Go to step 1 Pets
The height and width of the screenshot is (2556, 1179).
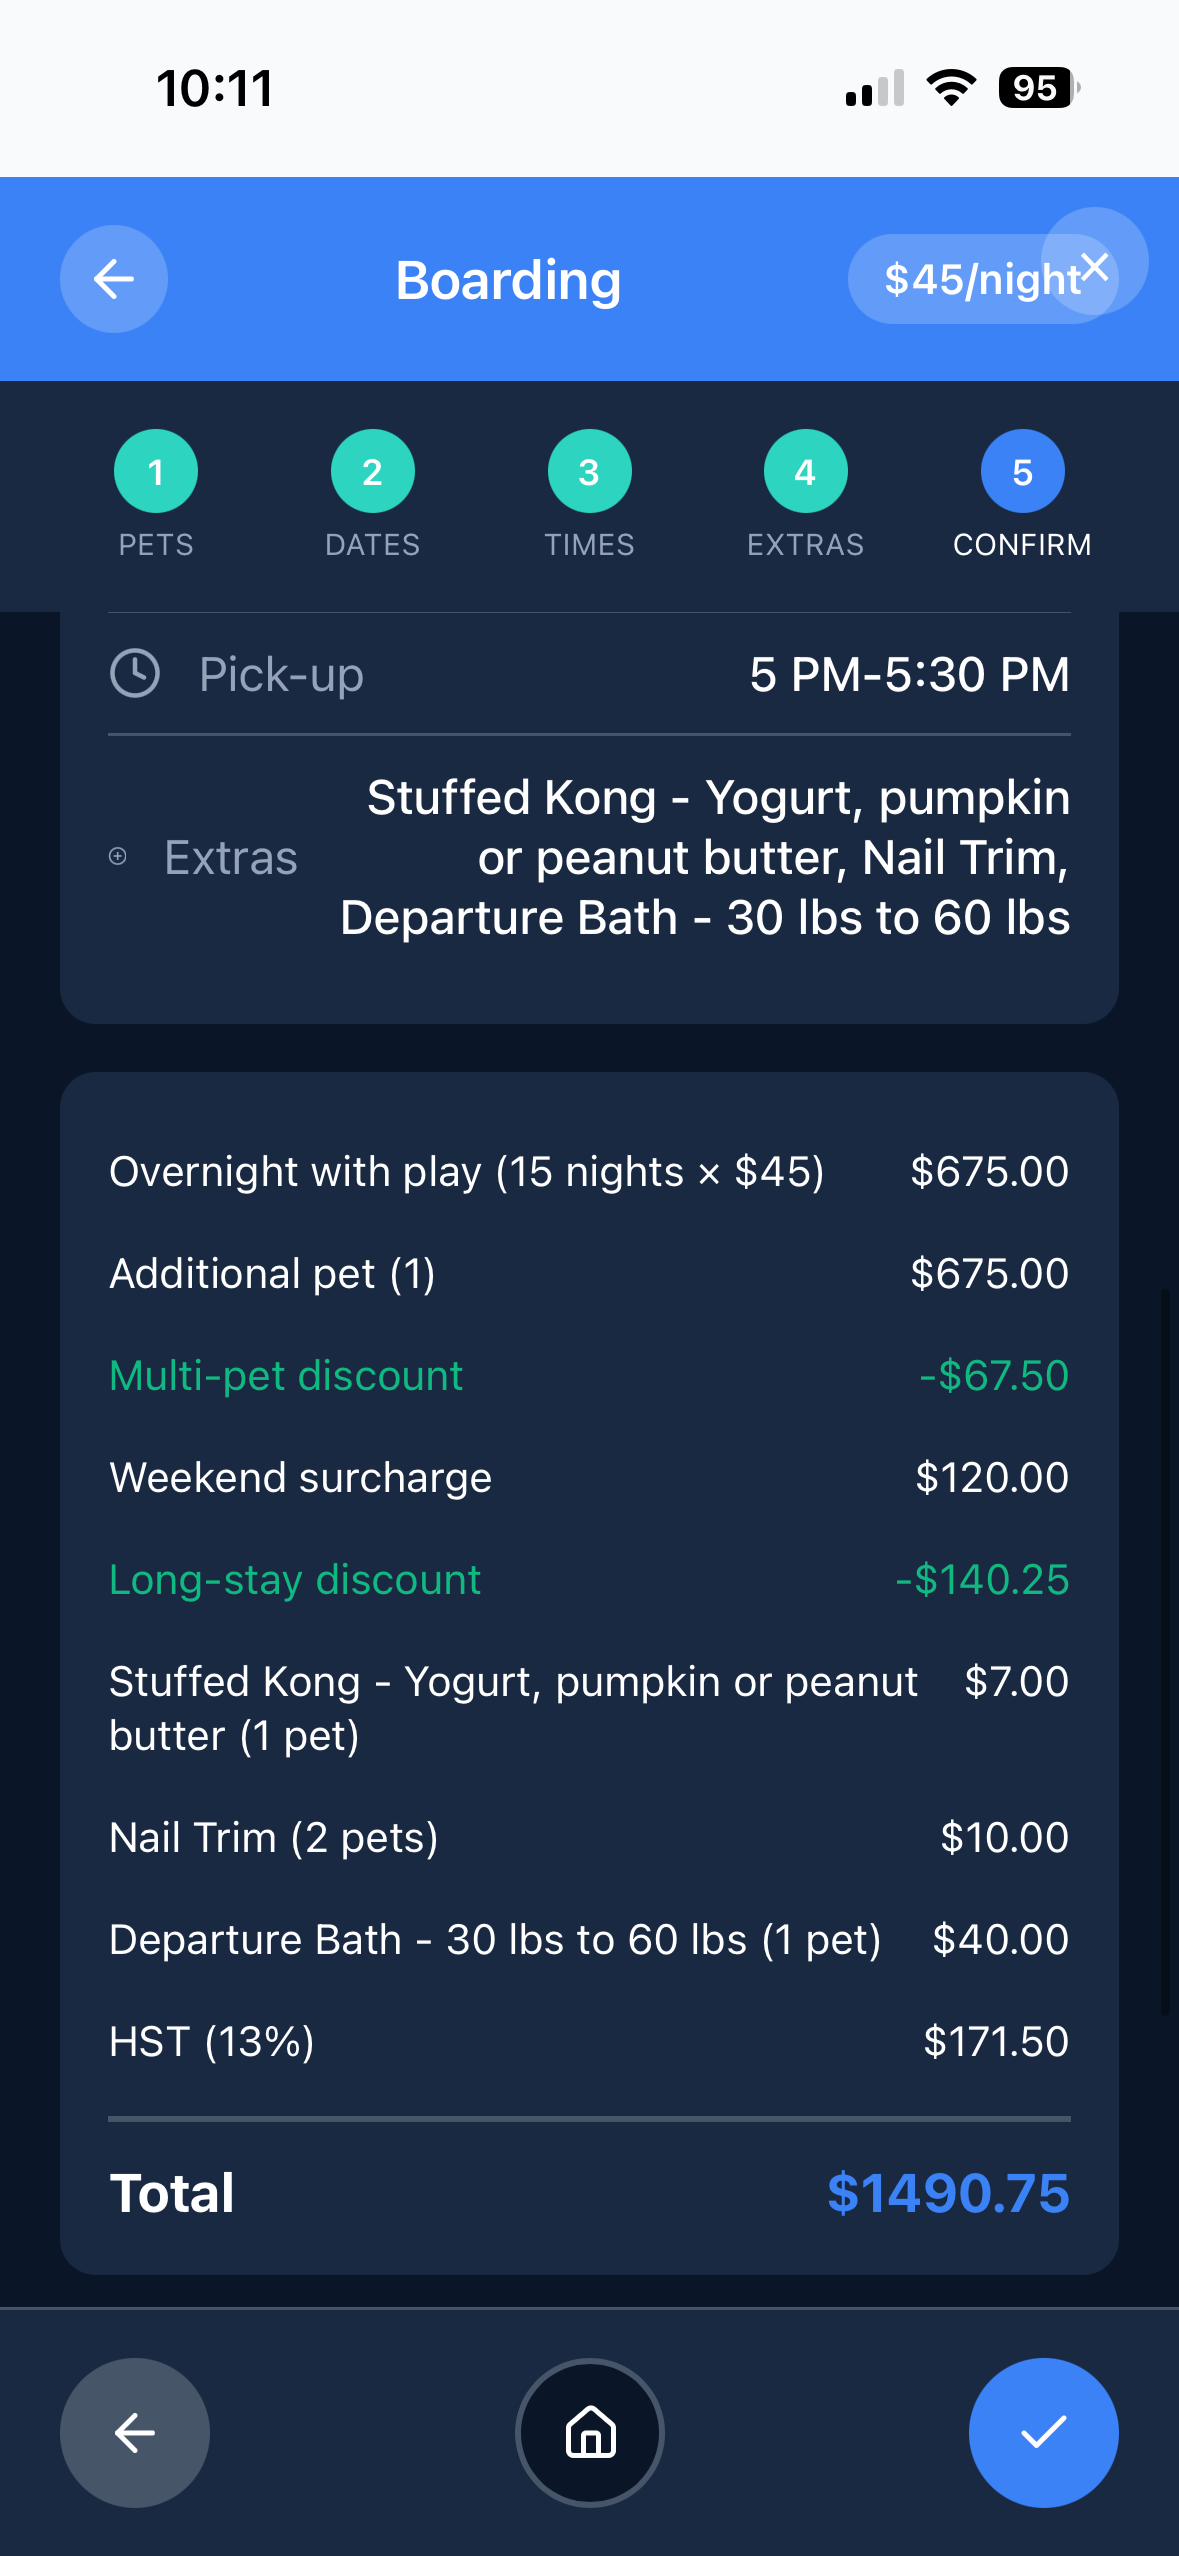tap(156, 471)
